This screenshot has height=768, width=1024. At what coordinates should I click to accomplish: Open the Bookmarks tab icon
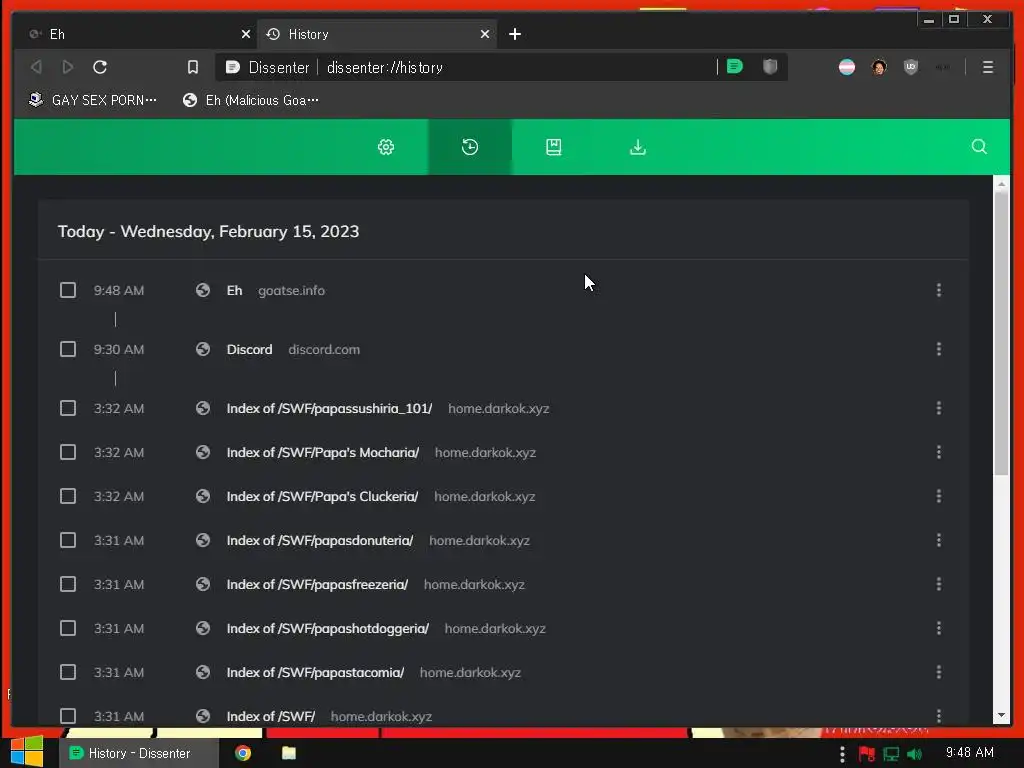coord(554,147)
